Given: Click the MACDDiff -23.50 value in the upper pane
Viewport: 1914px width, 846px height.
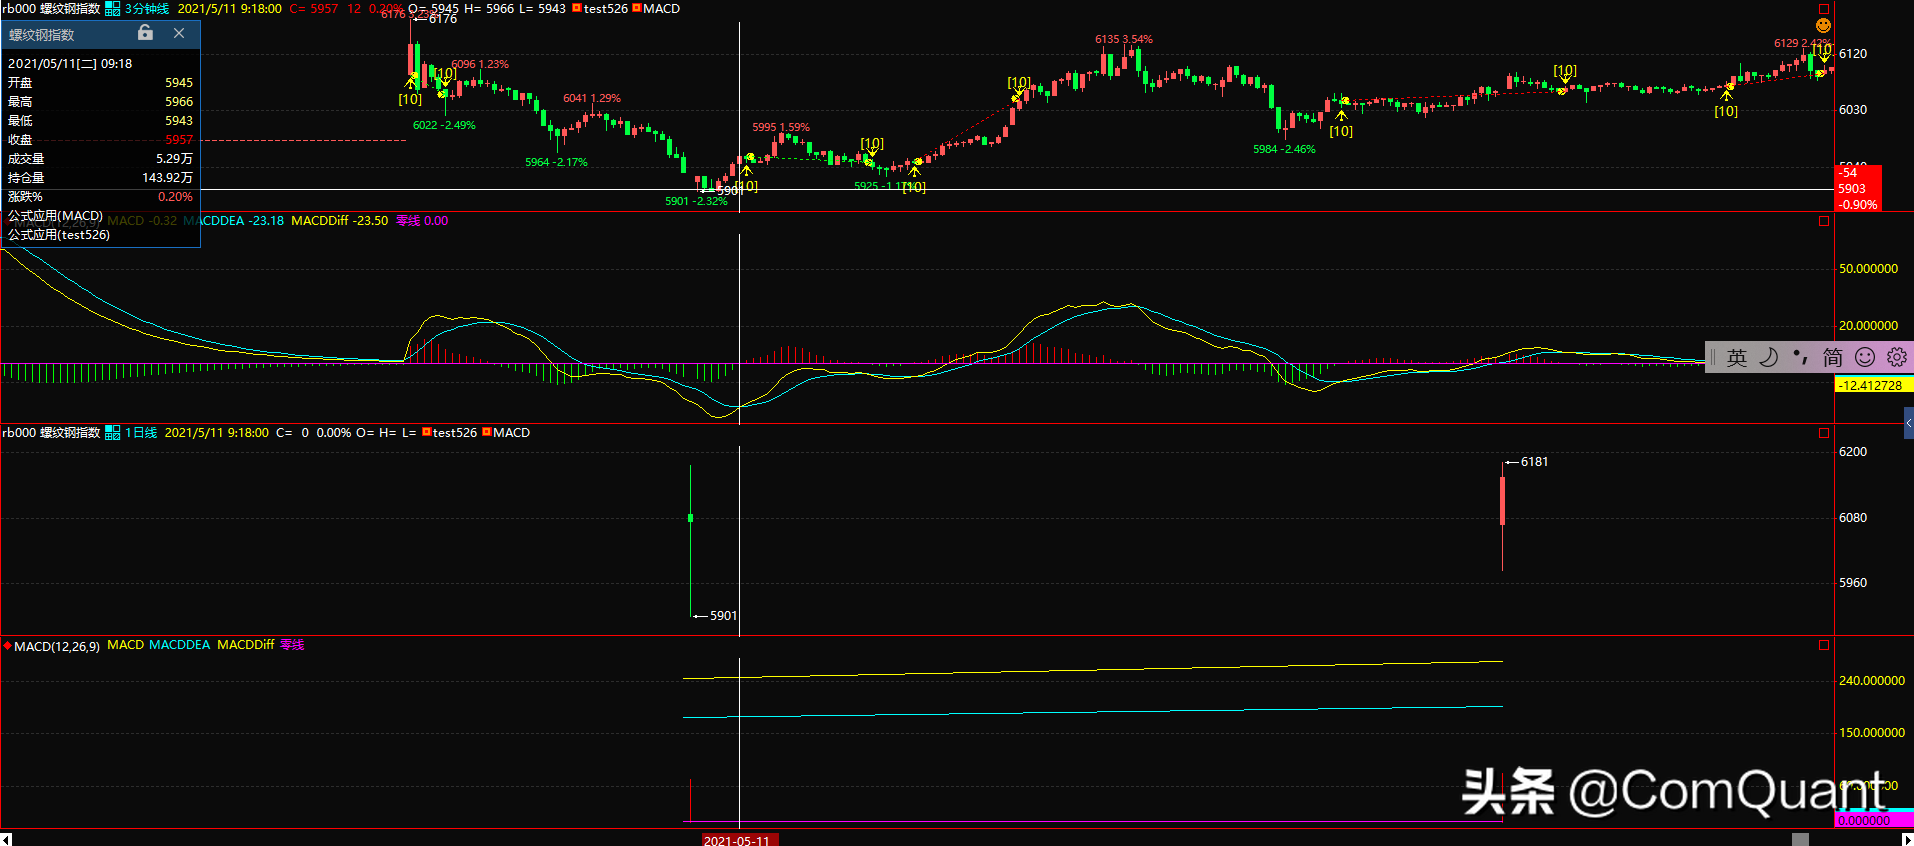Looking at the screenshot, I should (x=340, y=221).
